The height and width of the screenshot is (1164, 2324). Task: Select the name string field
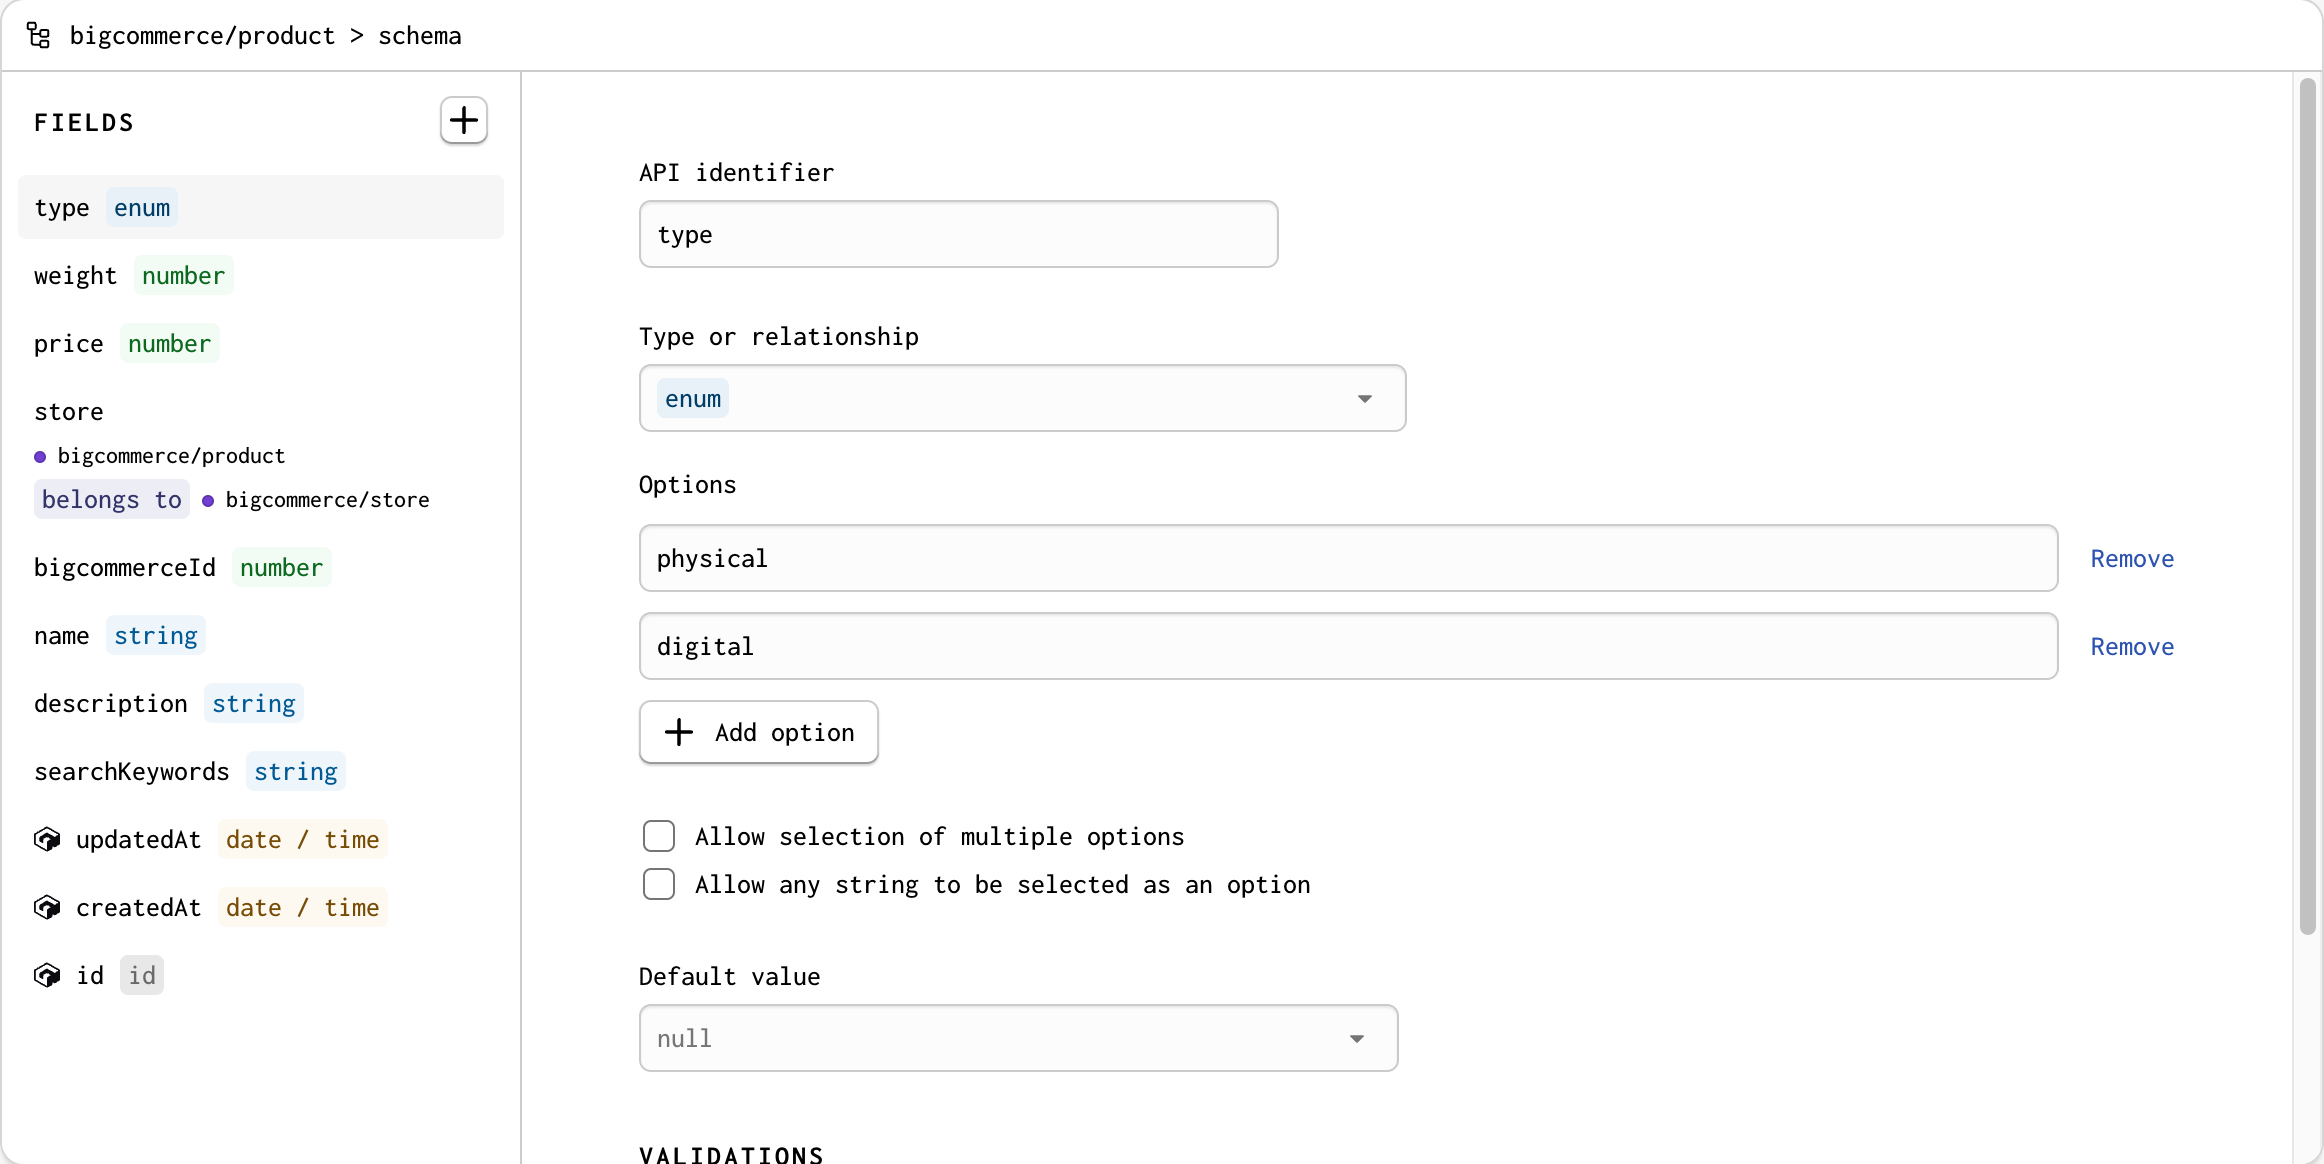coord(260,635)
